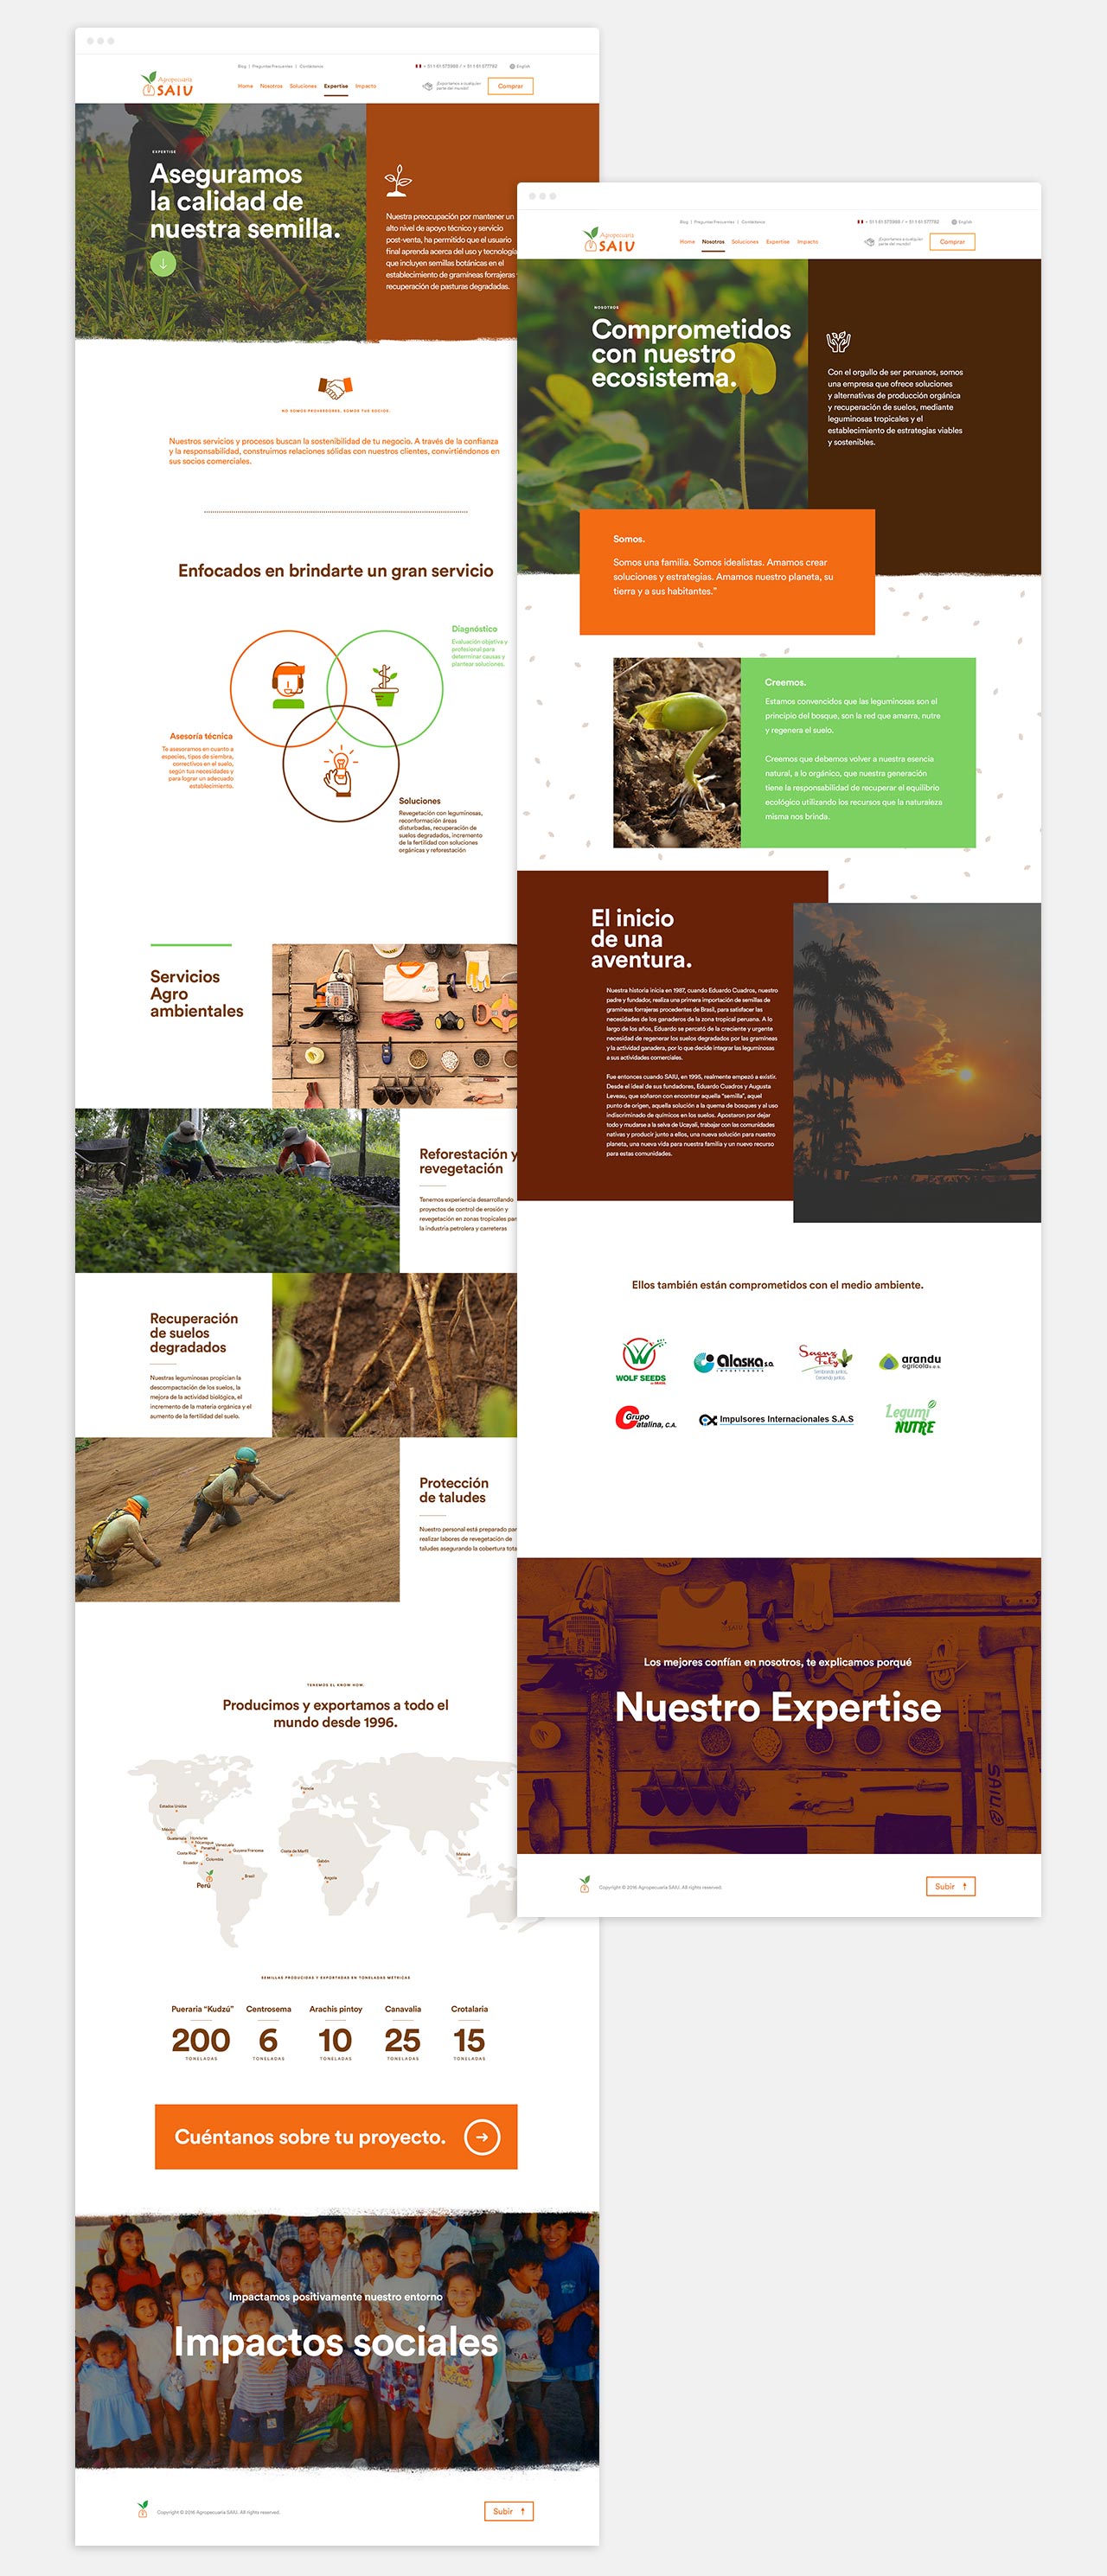Viewport: 1107px width, 2576px height.
Task: Click the workers planting photo beside Reforestación
Action: pos(237,1190)
